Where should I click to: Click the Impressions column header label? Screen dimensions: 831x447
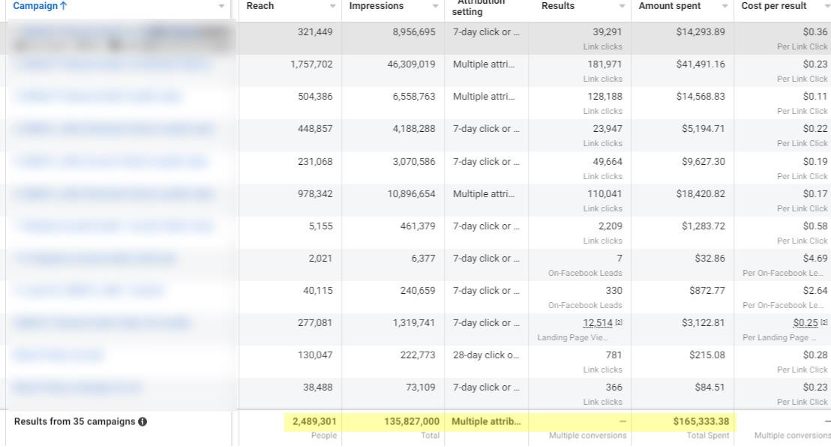(374, 6)
